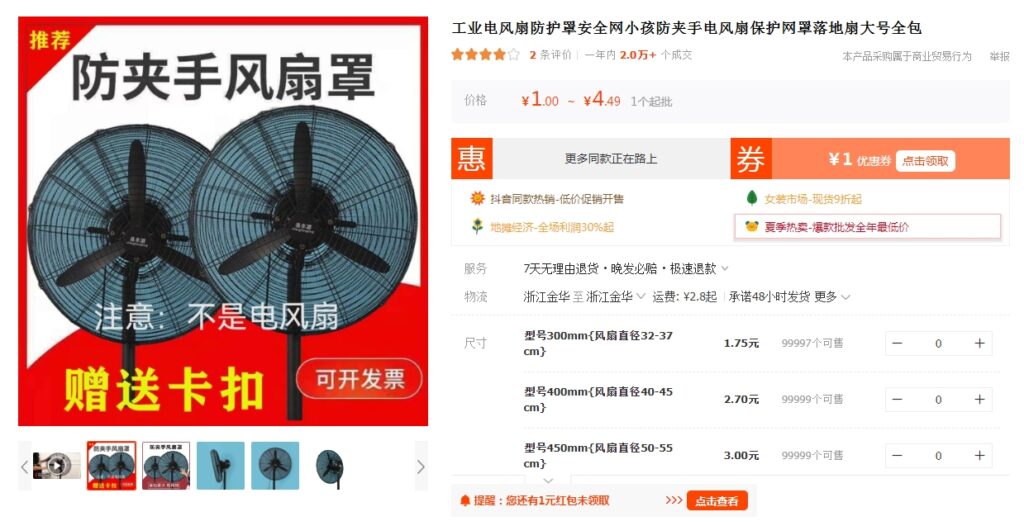Expand 更多 logistics options
This screenshot has width=1024, height=526.
[x=832, y=297]
